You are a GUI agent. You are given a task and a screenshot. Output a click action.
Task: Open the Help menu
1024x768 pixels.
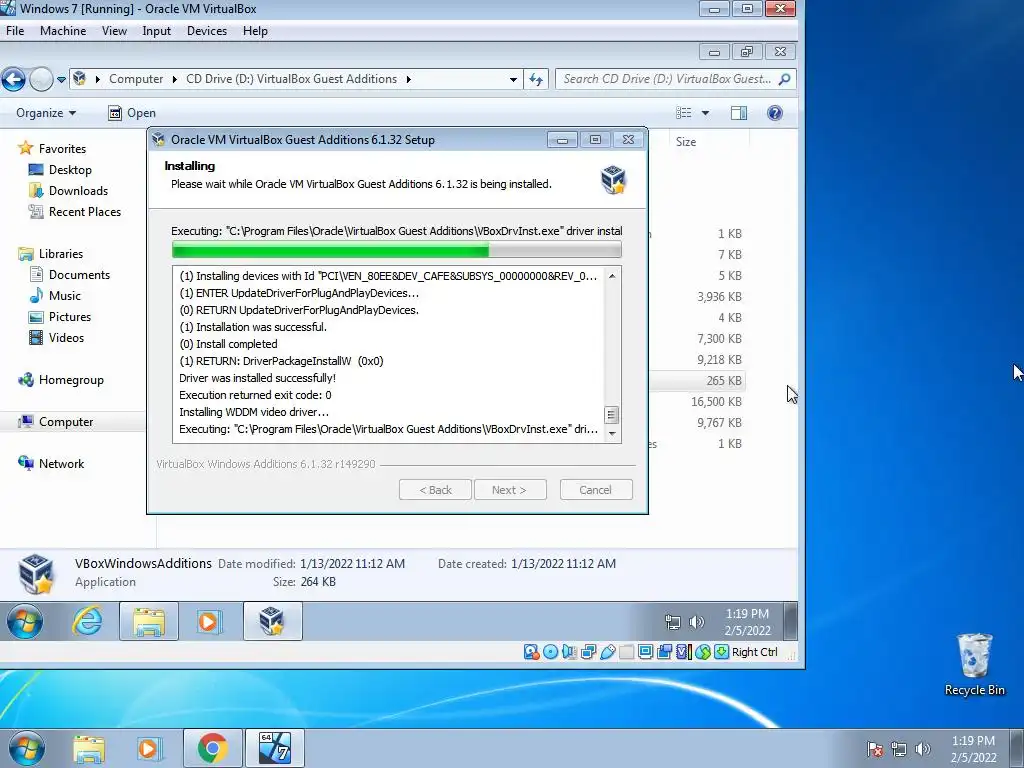pos(255,31)
